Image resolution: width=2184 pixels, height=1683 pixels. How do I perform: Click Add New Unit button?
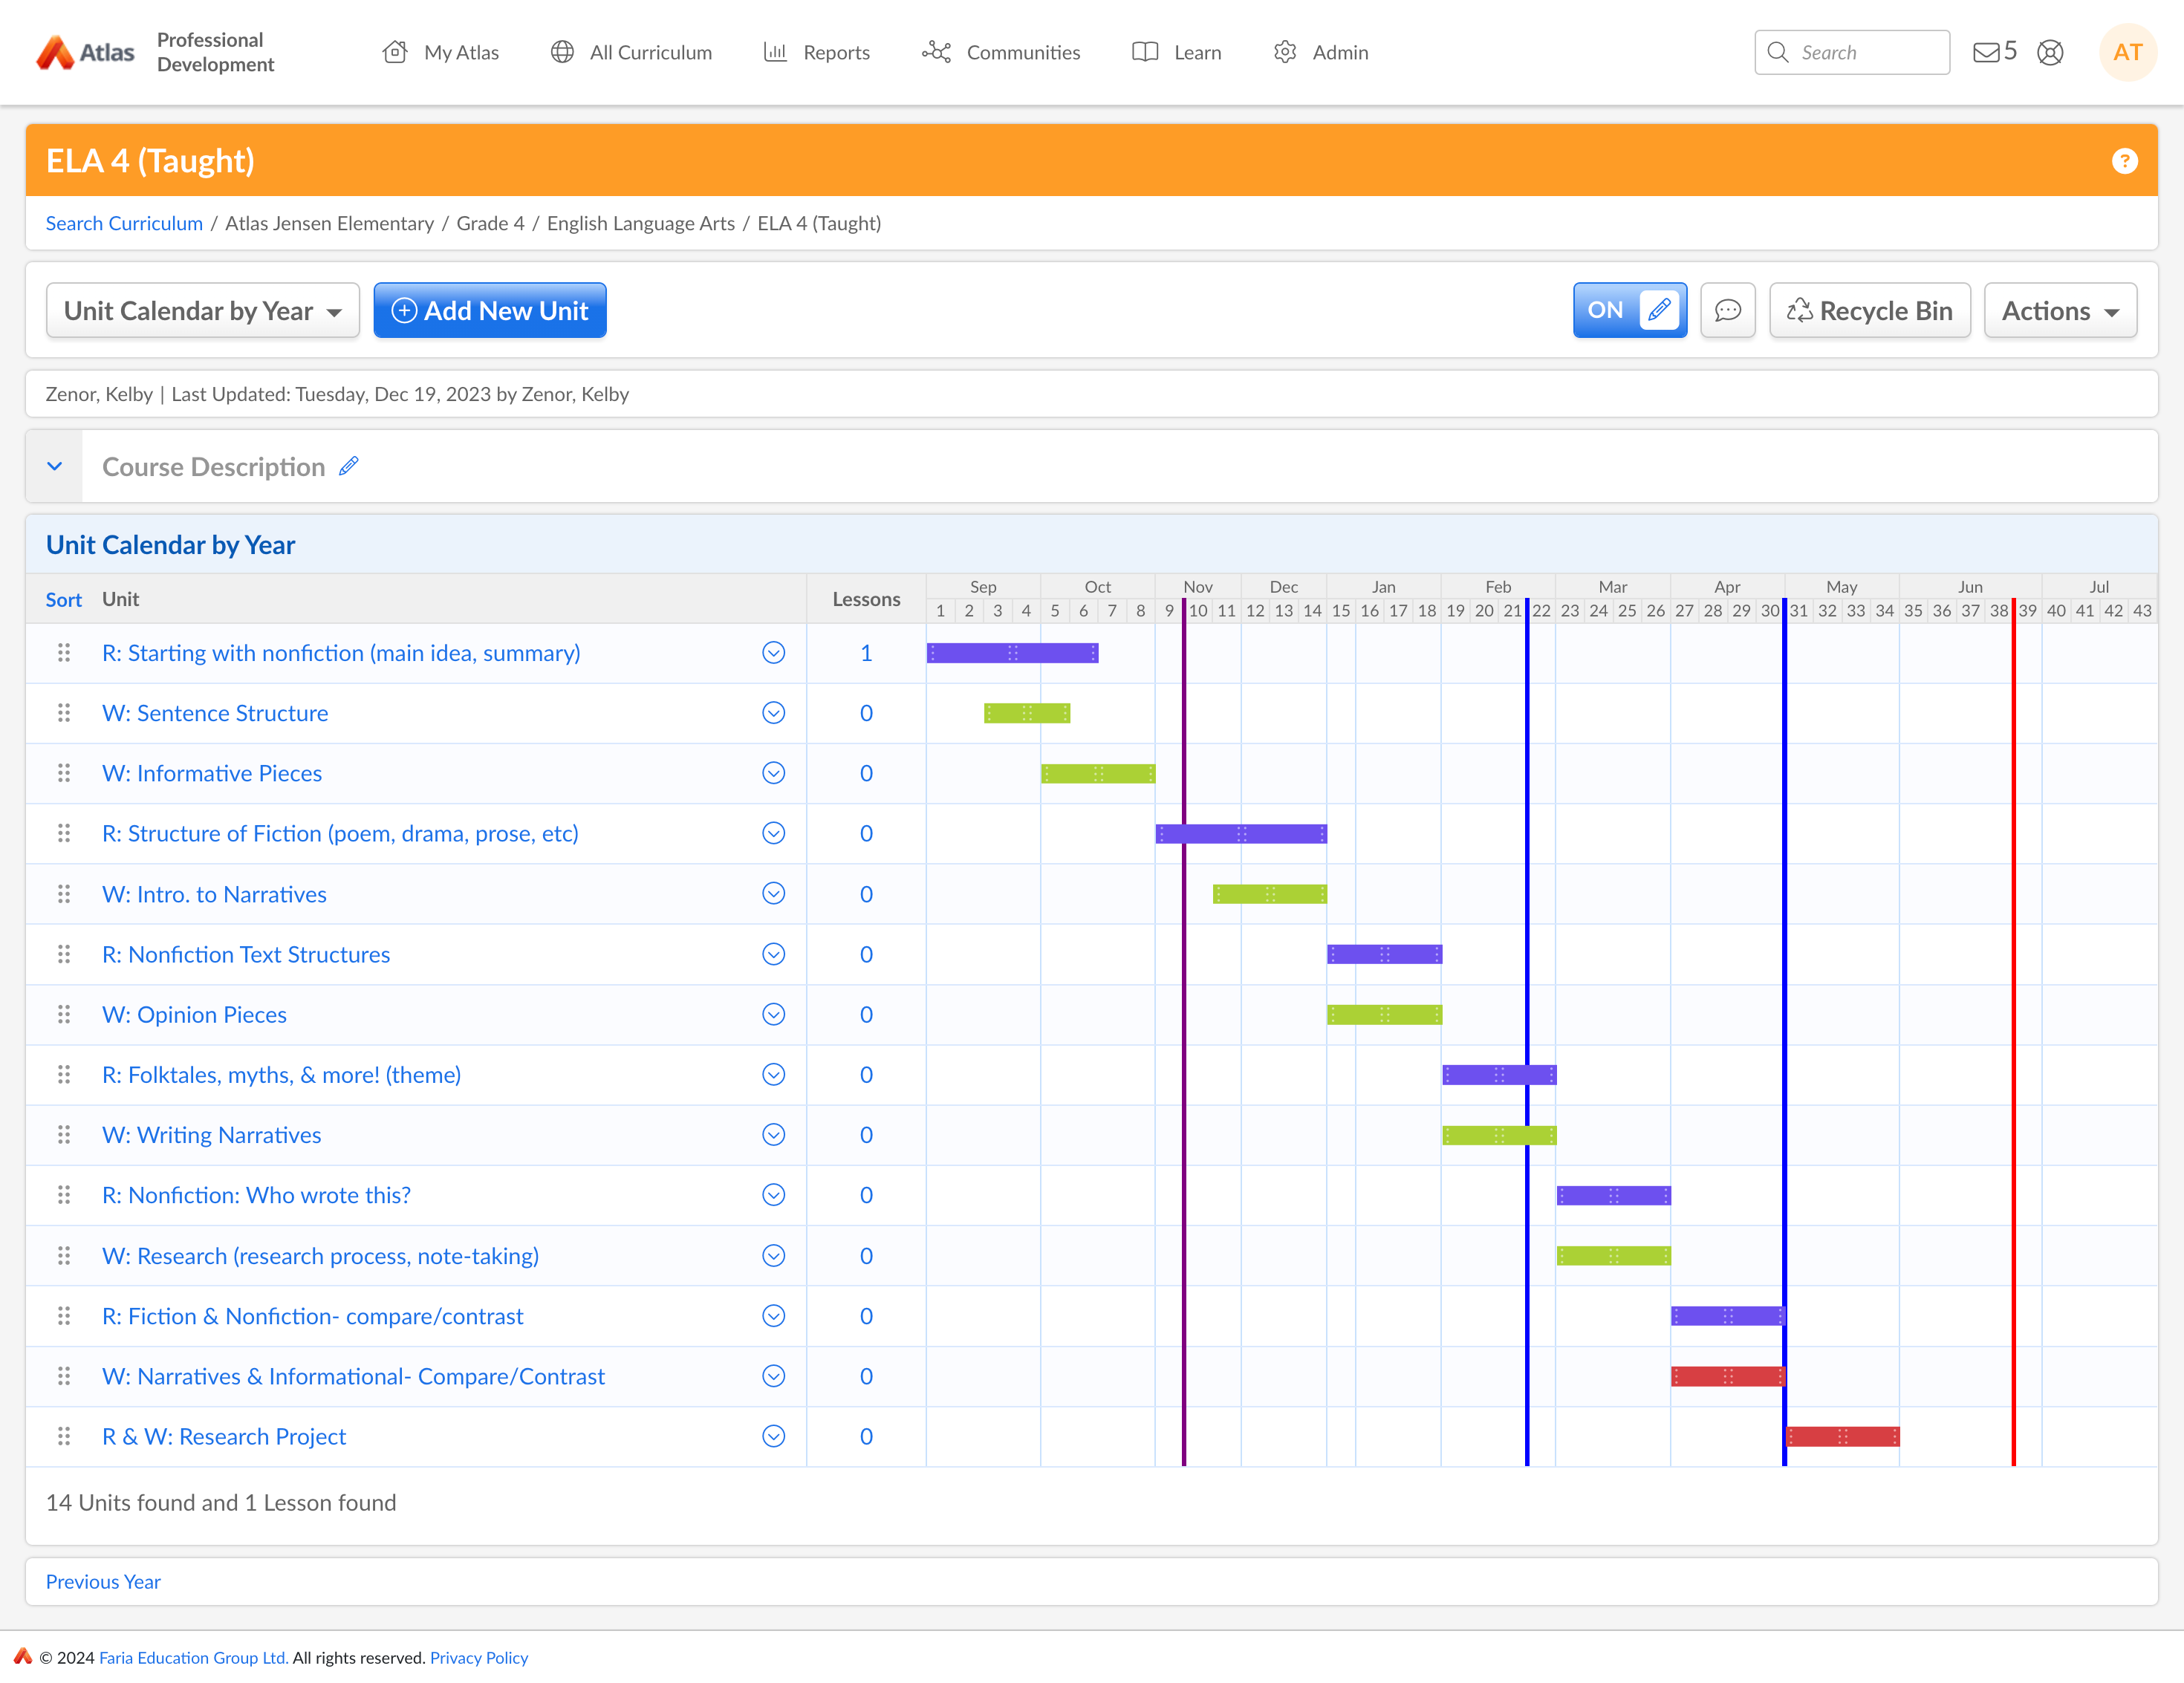(489, 311)
